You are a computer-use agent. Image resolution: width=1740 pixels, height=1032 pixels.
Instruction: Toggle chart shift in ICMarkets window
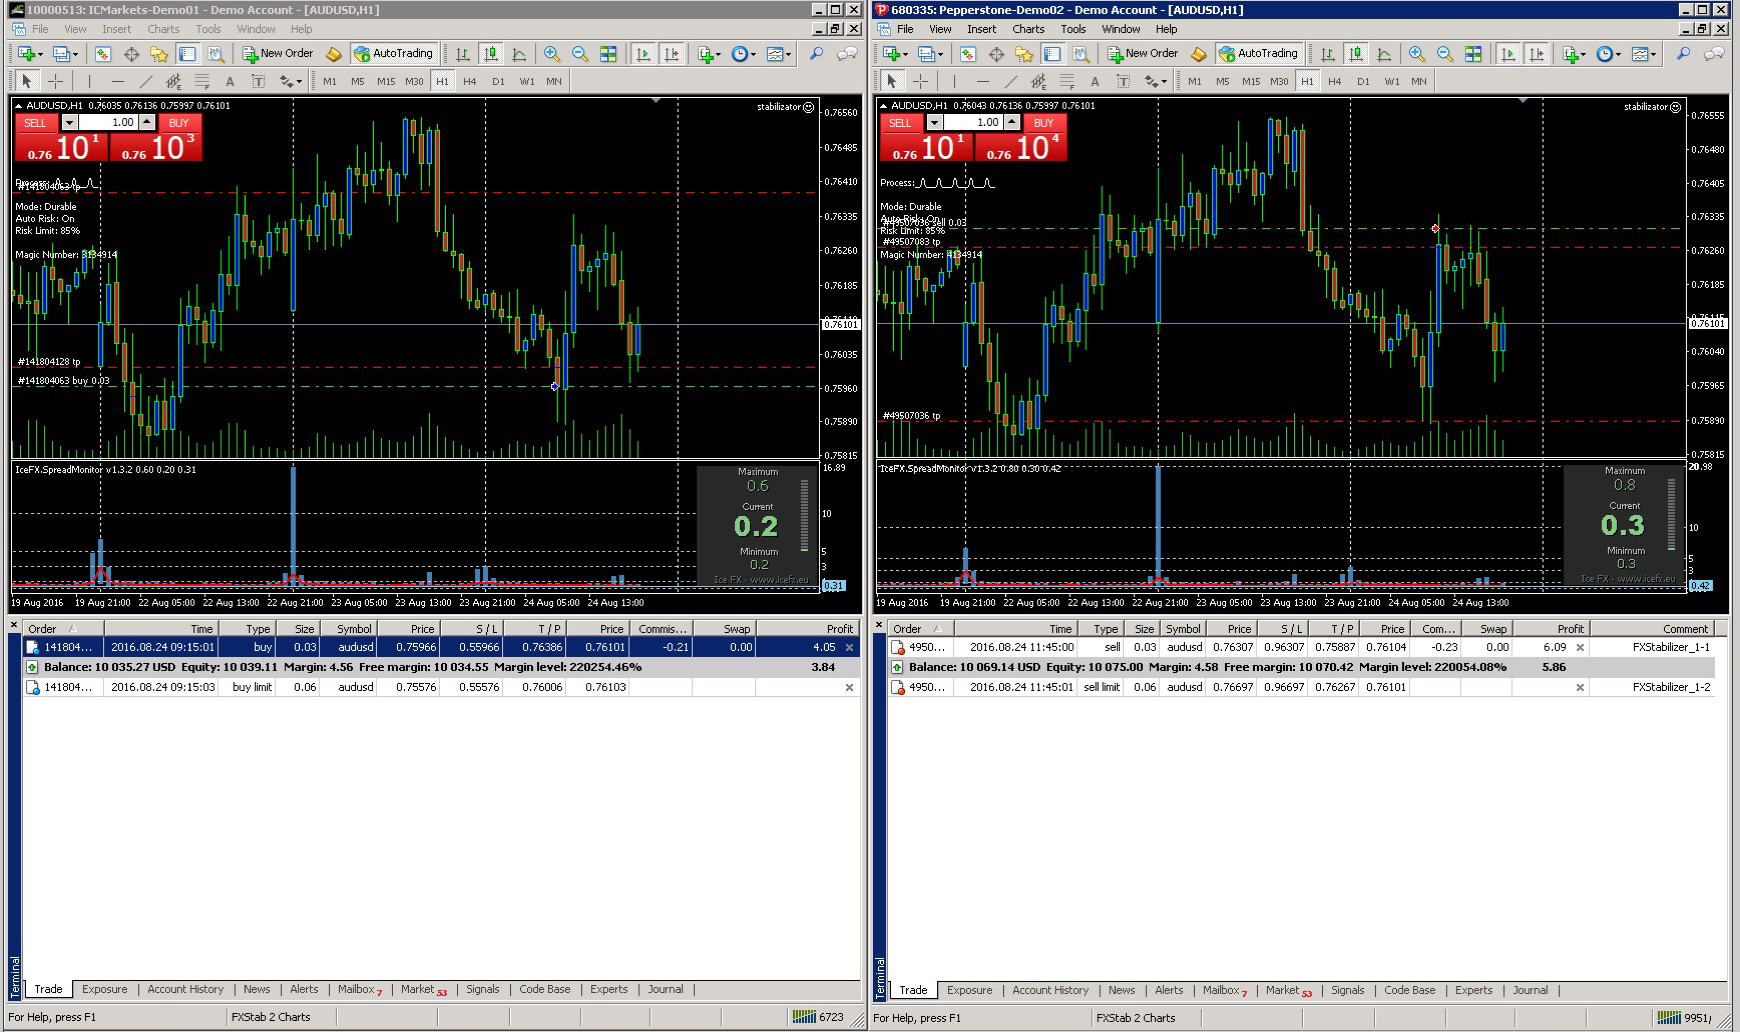671,54
